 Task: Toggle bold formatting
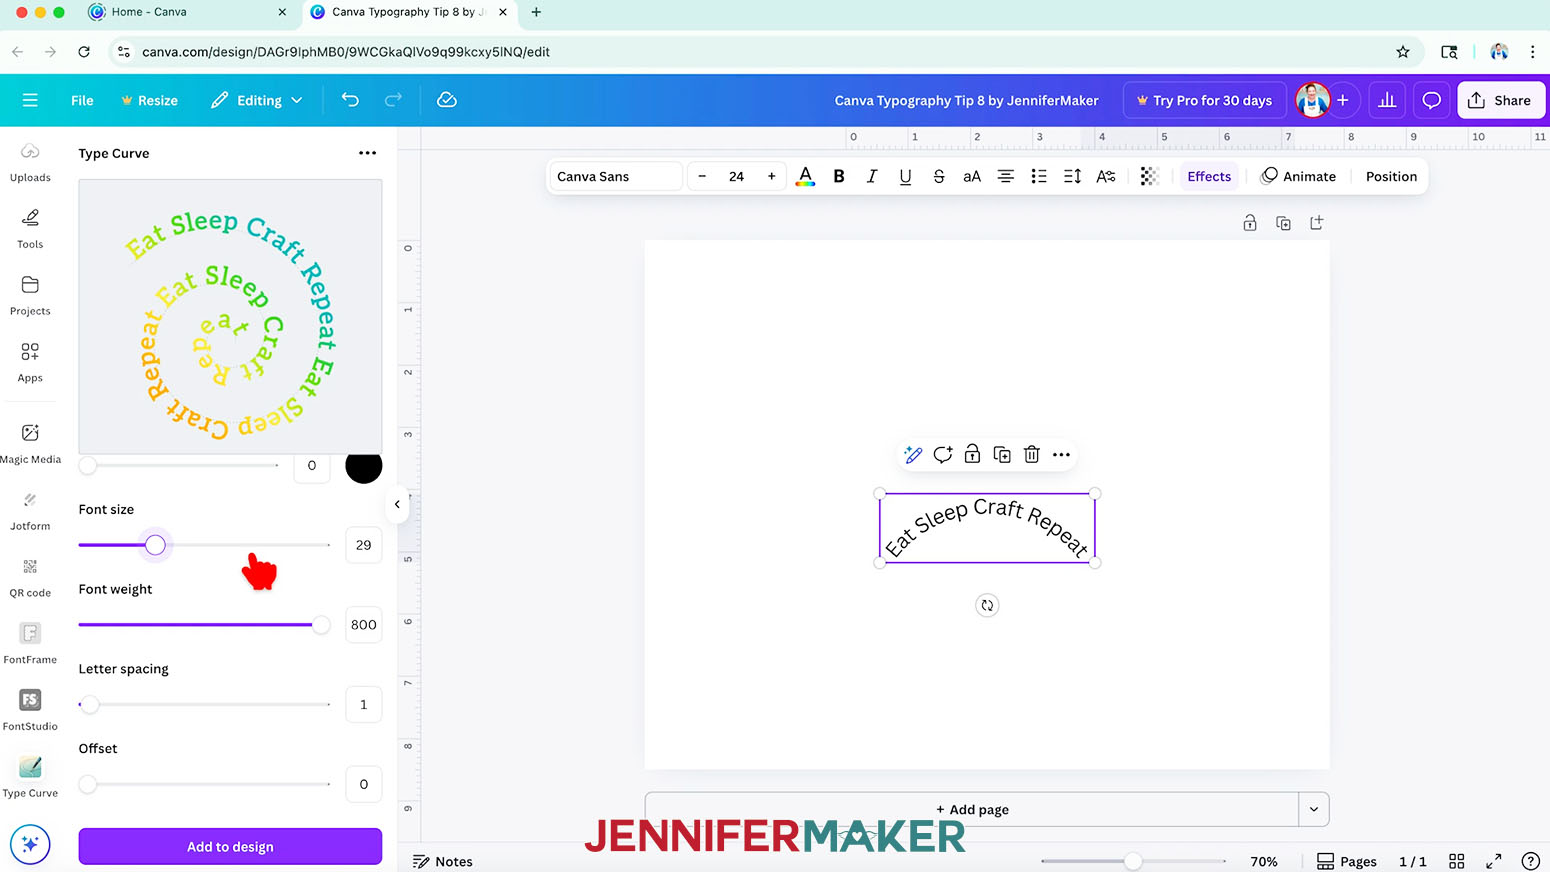[x=839, y=176]
